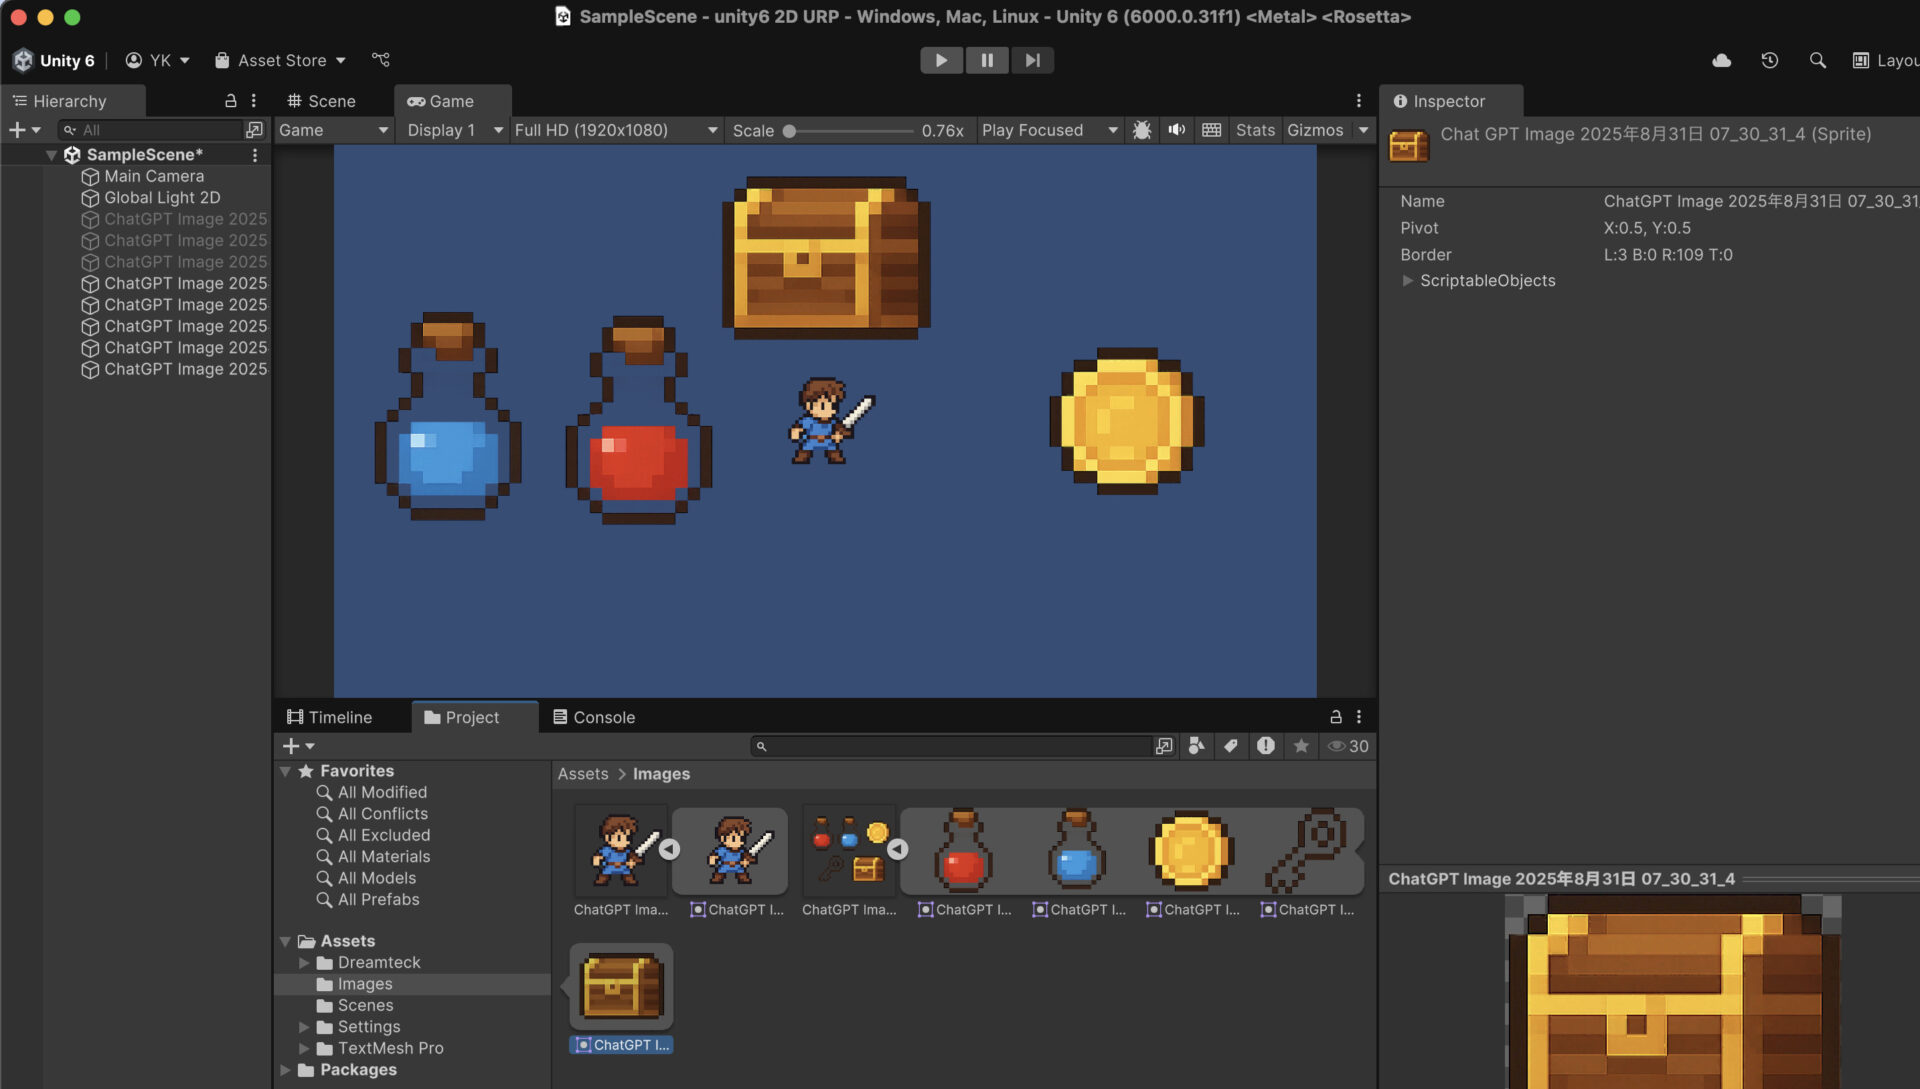The image size is (1920, 1089).
Task: Click the Unity 6 logo button
Action: pos(54,60)
